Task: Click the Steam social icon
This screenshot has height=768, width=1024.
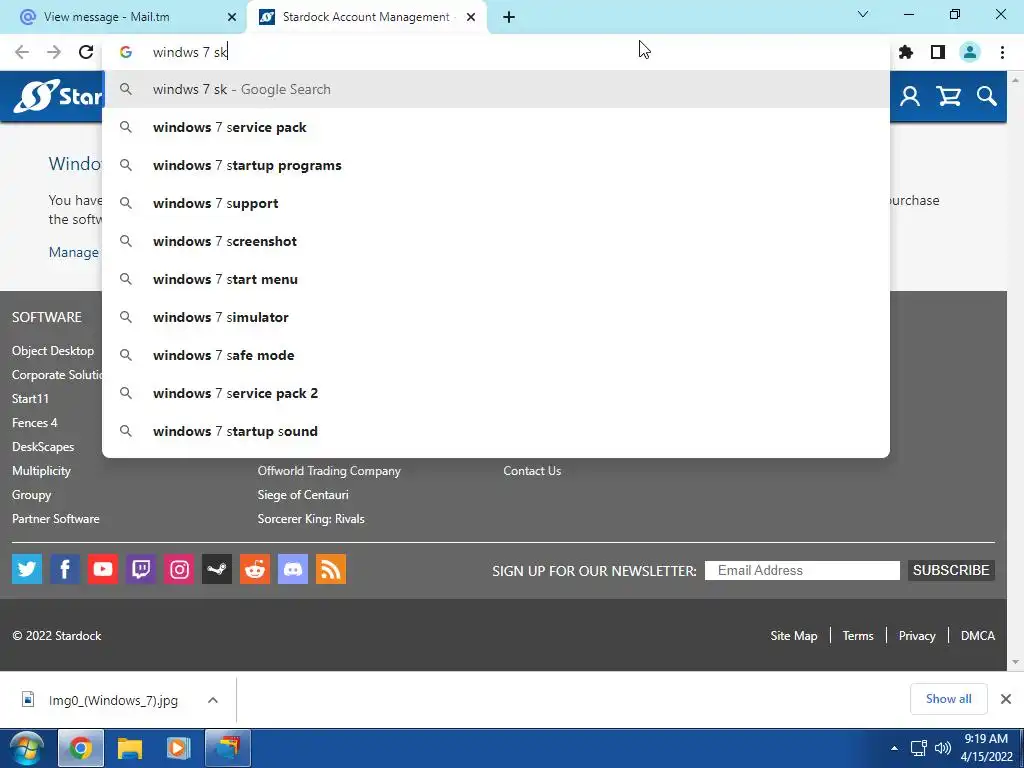Action: point(217,569)
